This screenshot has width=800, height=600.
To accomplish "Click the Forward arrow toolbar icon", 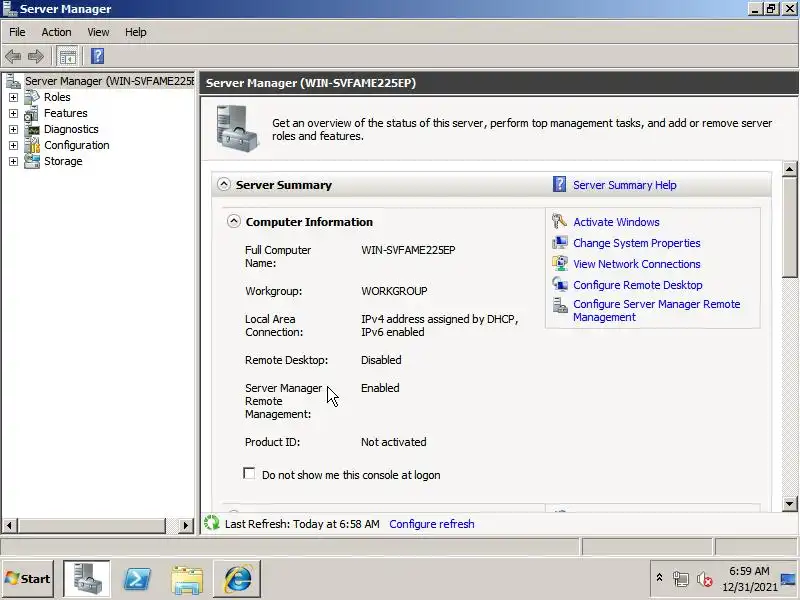I will (x=36, y=56).
